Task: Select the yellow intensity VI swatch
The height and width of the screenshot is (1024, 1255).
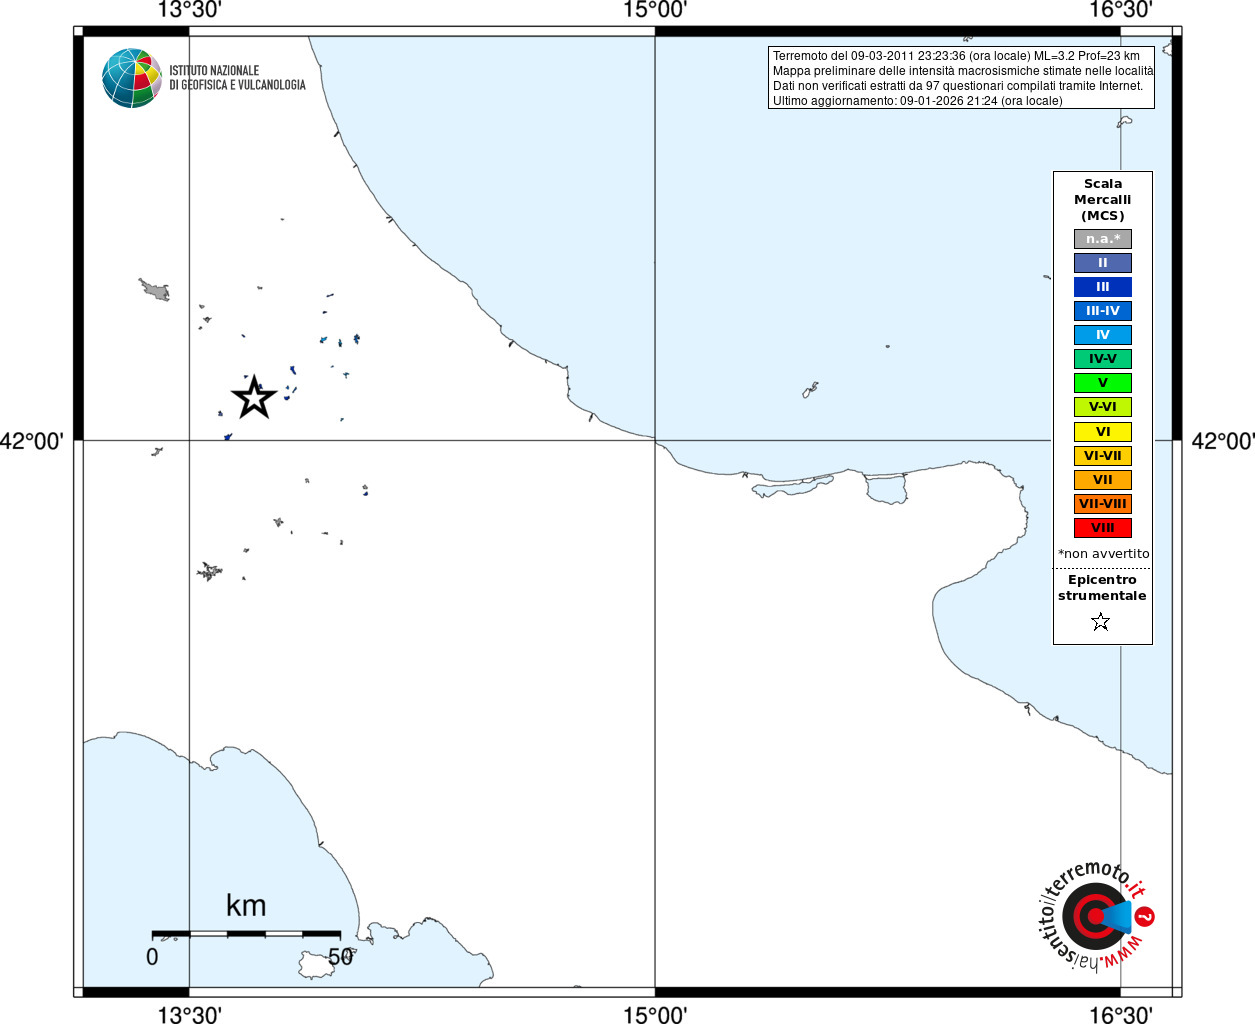Action: click(1103, 432)
